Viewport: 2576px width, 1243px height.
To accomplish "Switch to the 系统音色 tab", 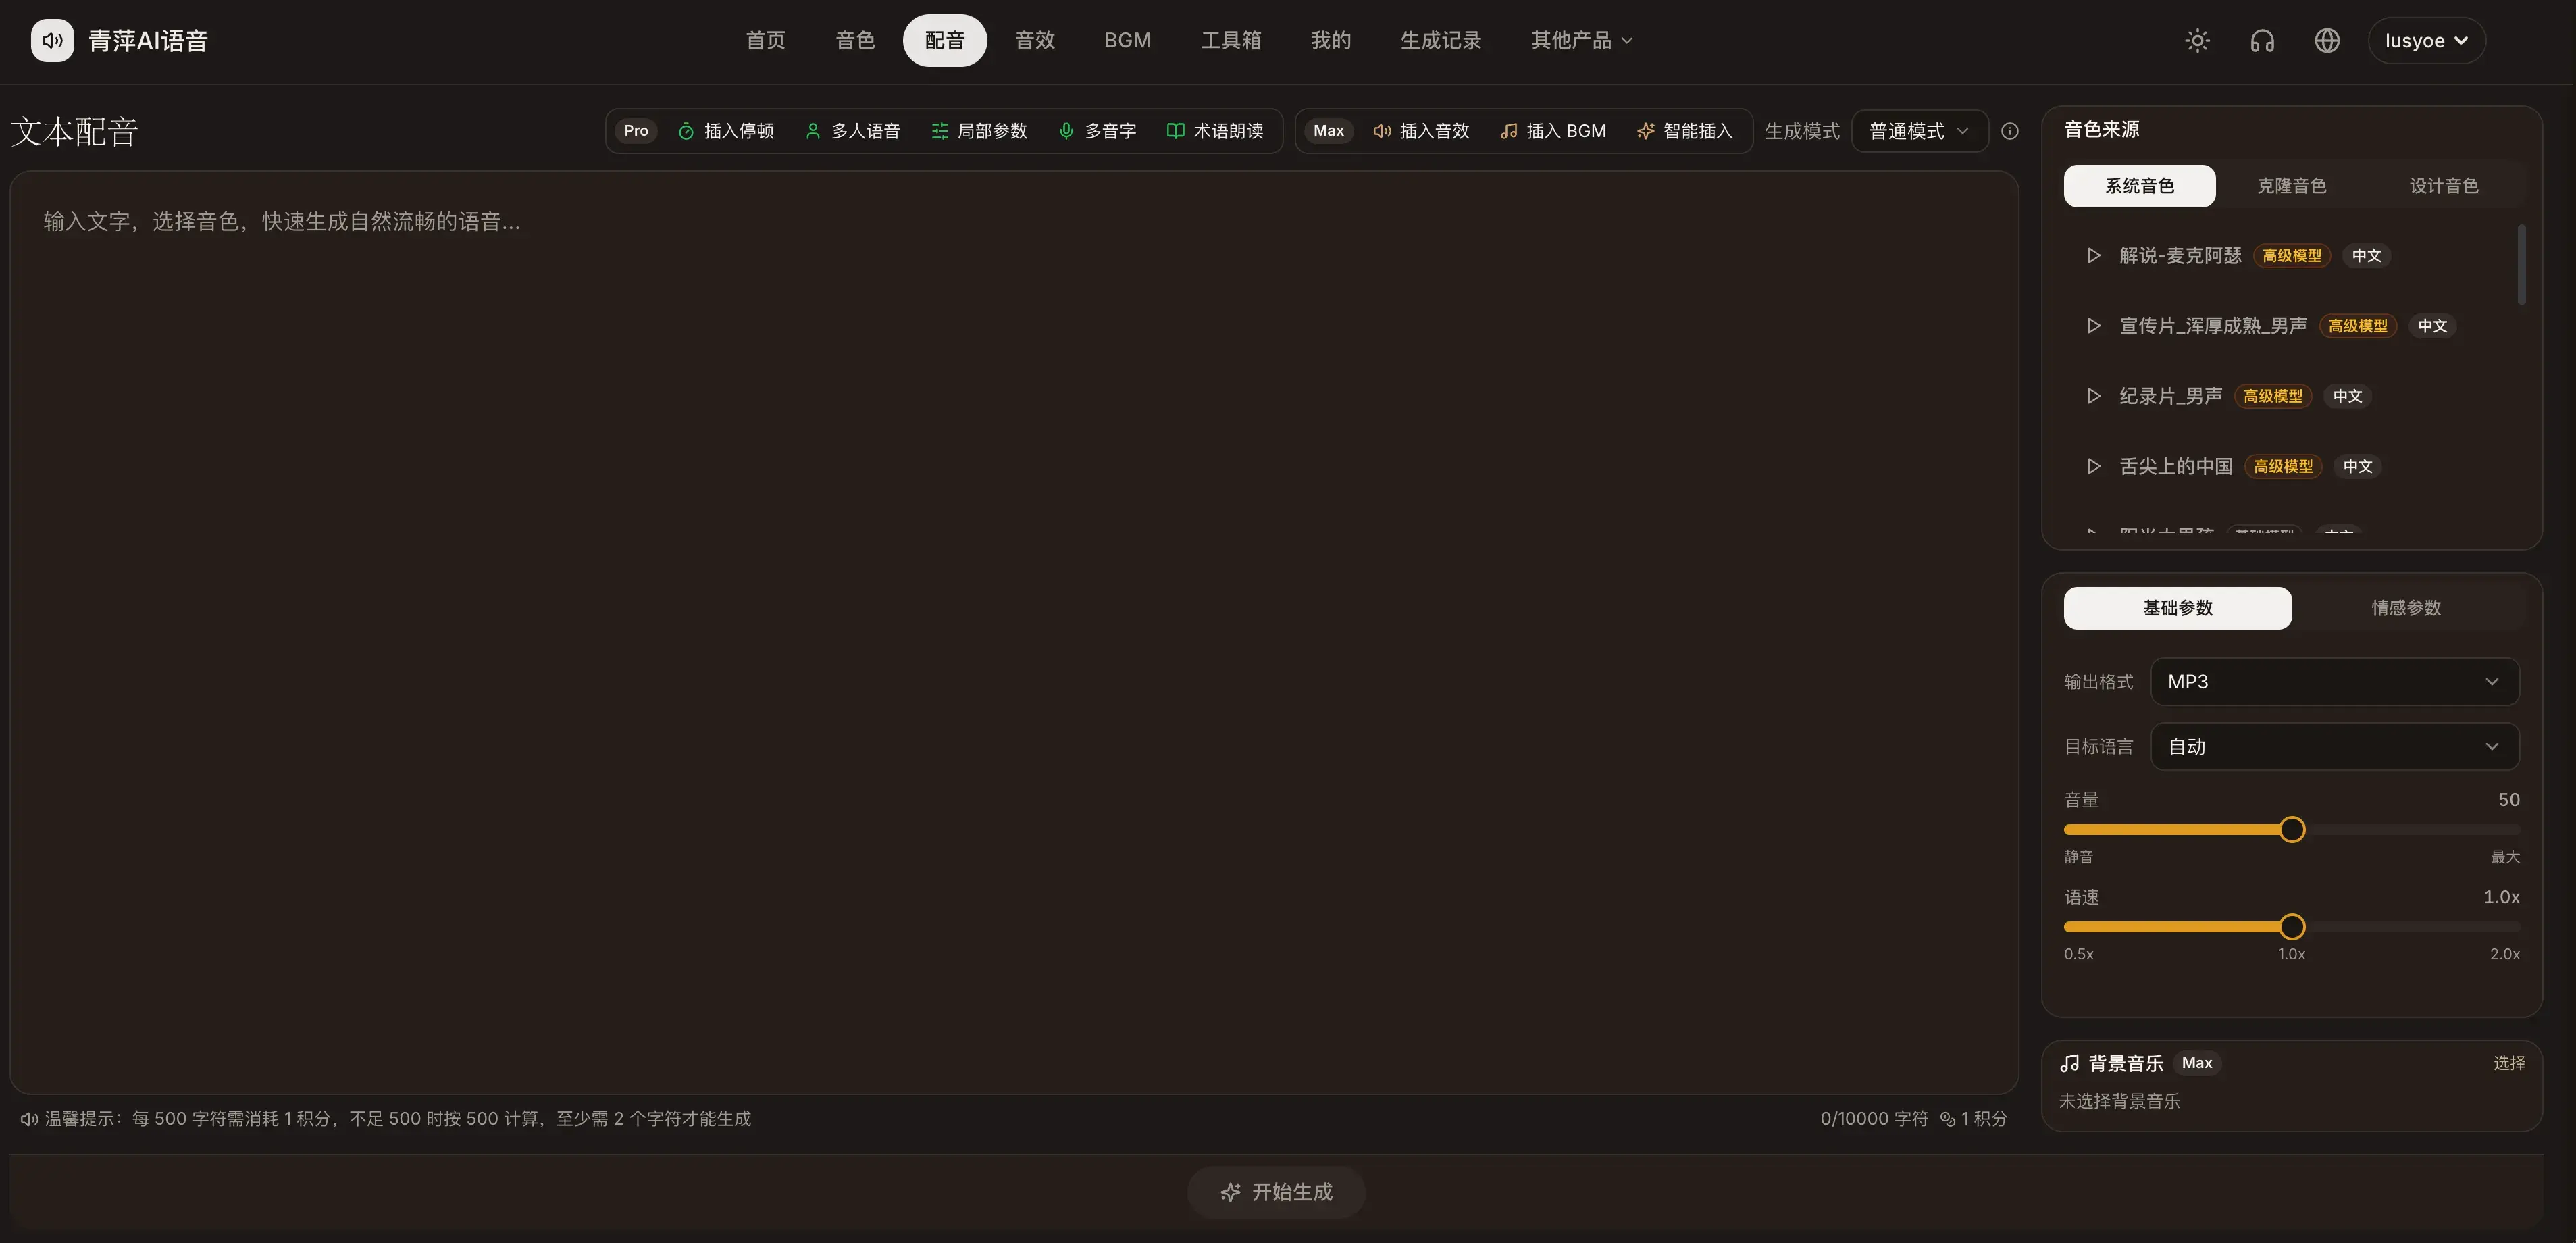I will [2139, 186].
